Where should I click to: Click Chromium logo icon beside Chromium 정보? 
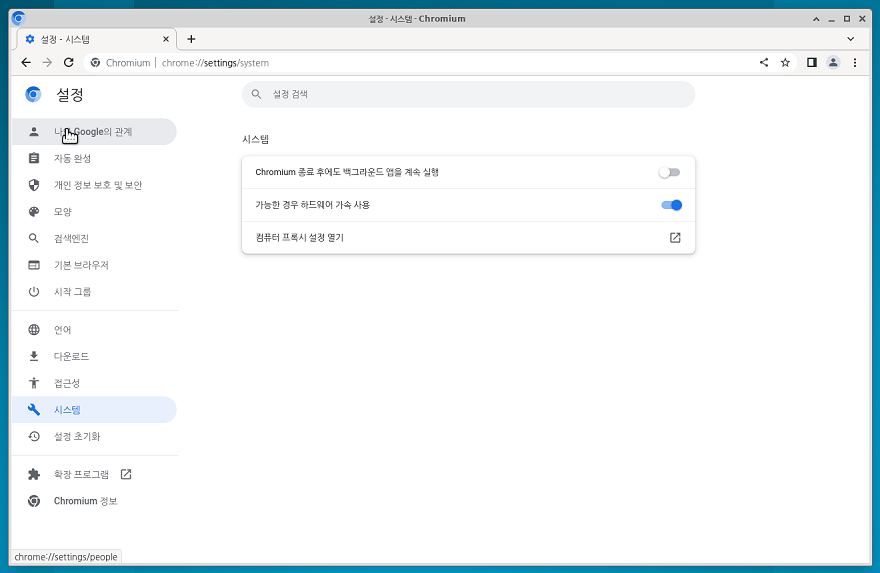point(34,501)
